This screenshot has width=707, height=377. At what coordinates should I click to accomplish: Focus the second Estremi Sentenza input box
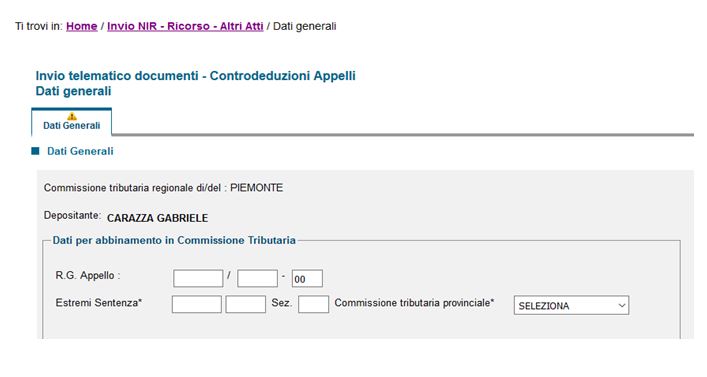click(x=246, y=304)
